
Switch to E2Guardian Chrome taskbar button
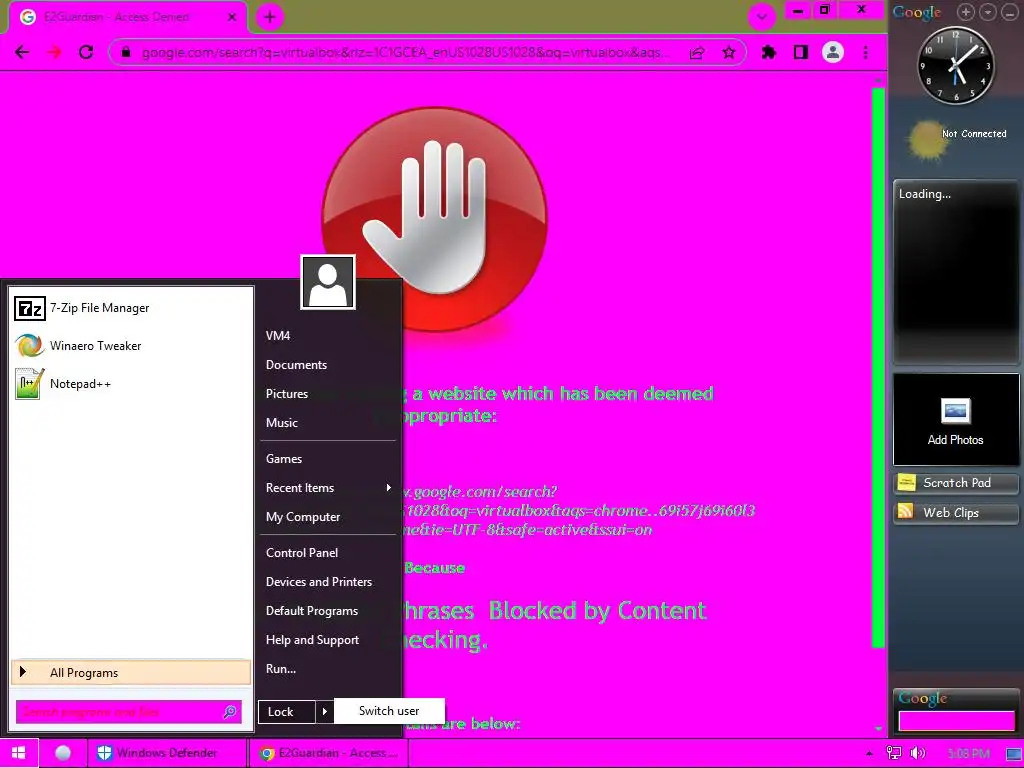click(328, 753)
